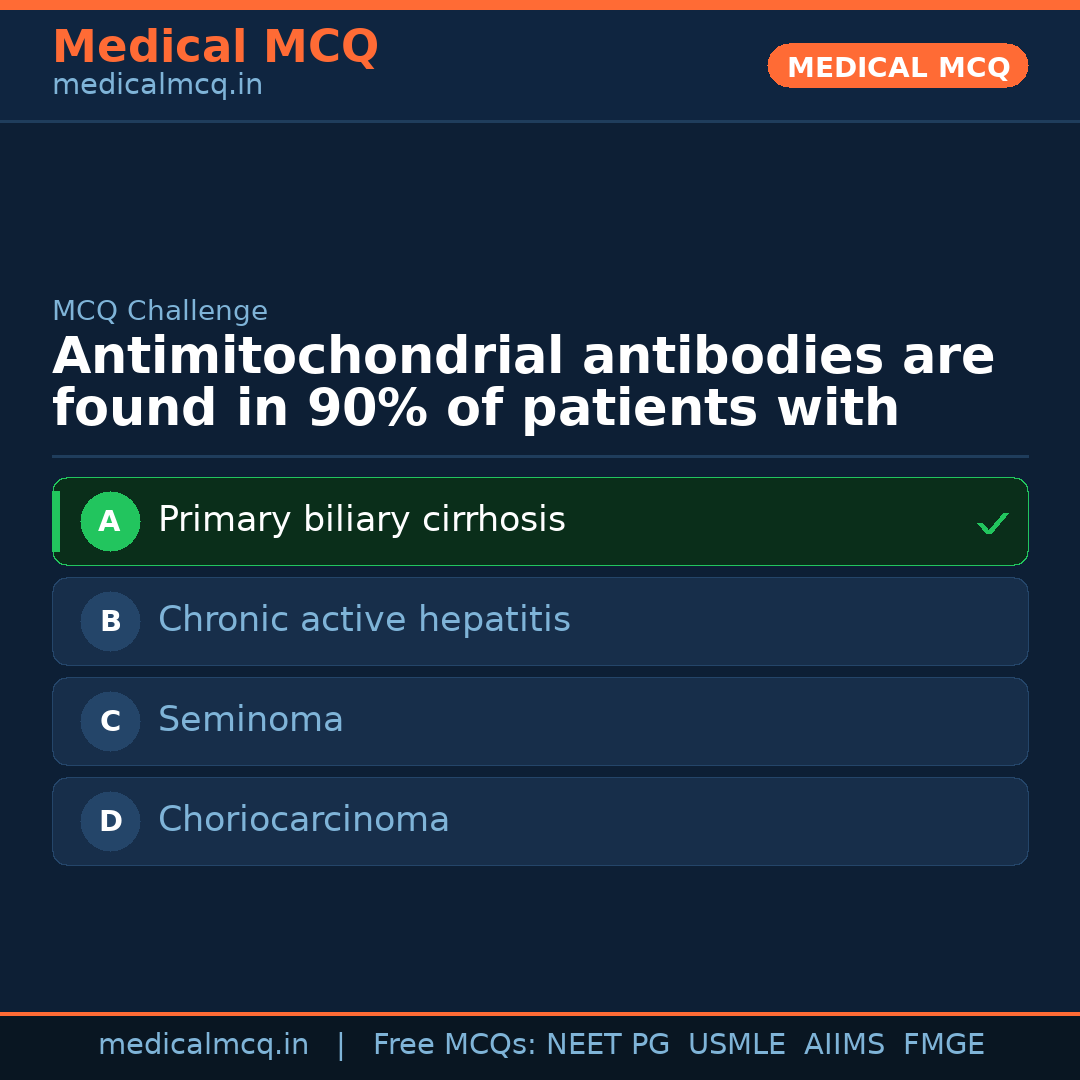Click the MCQ Challenge label
The width and height of the screenshot is (1080, 1080).
[160, 312]
